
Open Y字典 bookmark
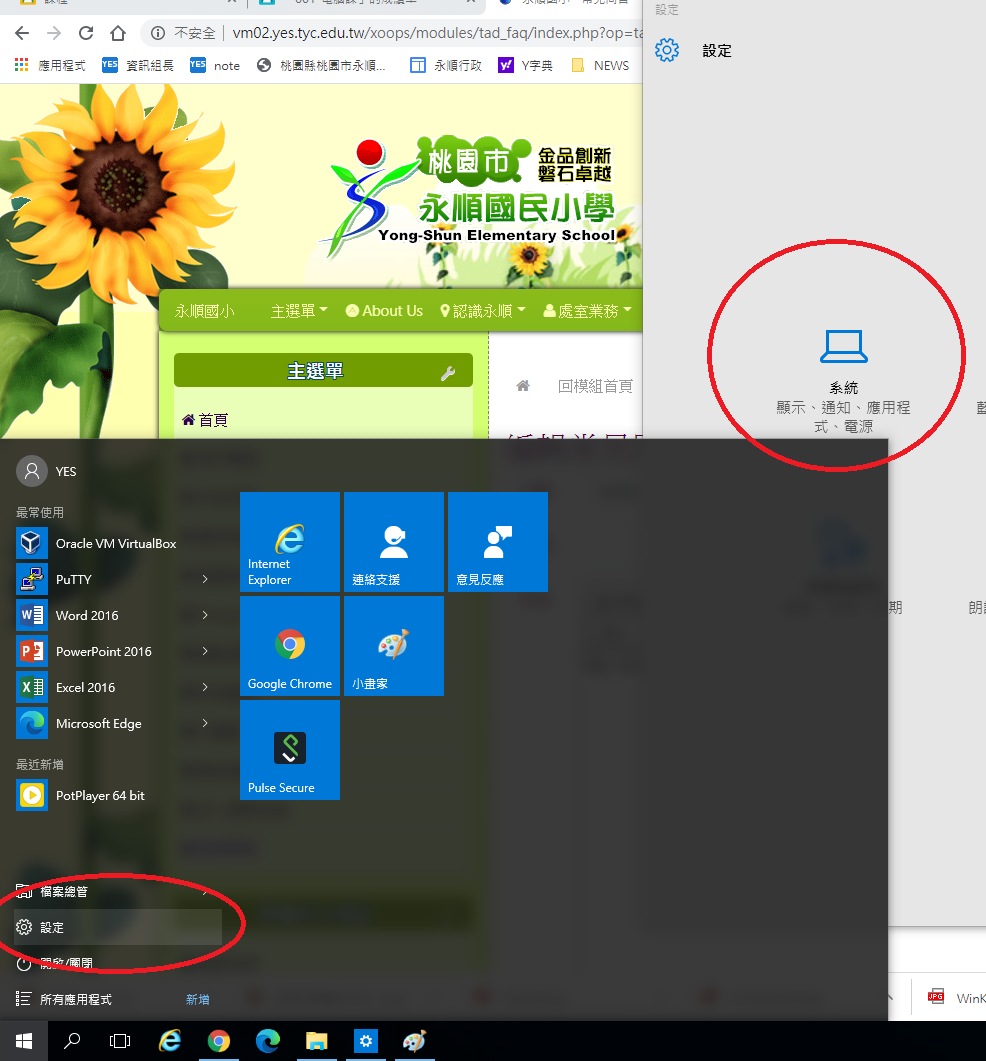click(x=525, y=65)
